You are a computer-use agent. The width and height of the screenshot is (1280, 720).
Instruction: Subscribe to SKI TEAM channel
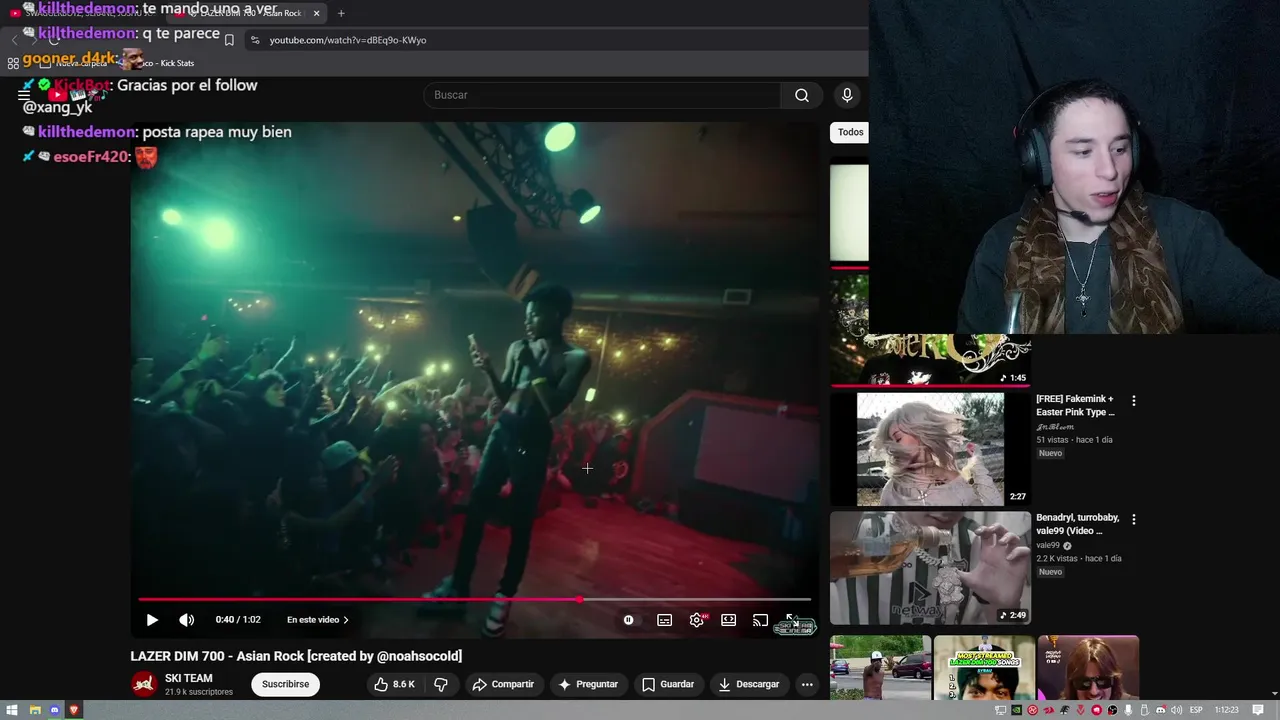click(285, 684)
